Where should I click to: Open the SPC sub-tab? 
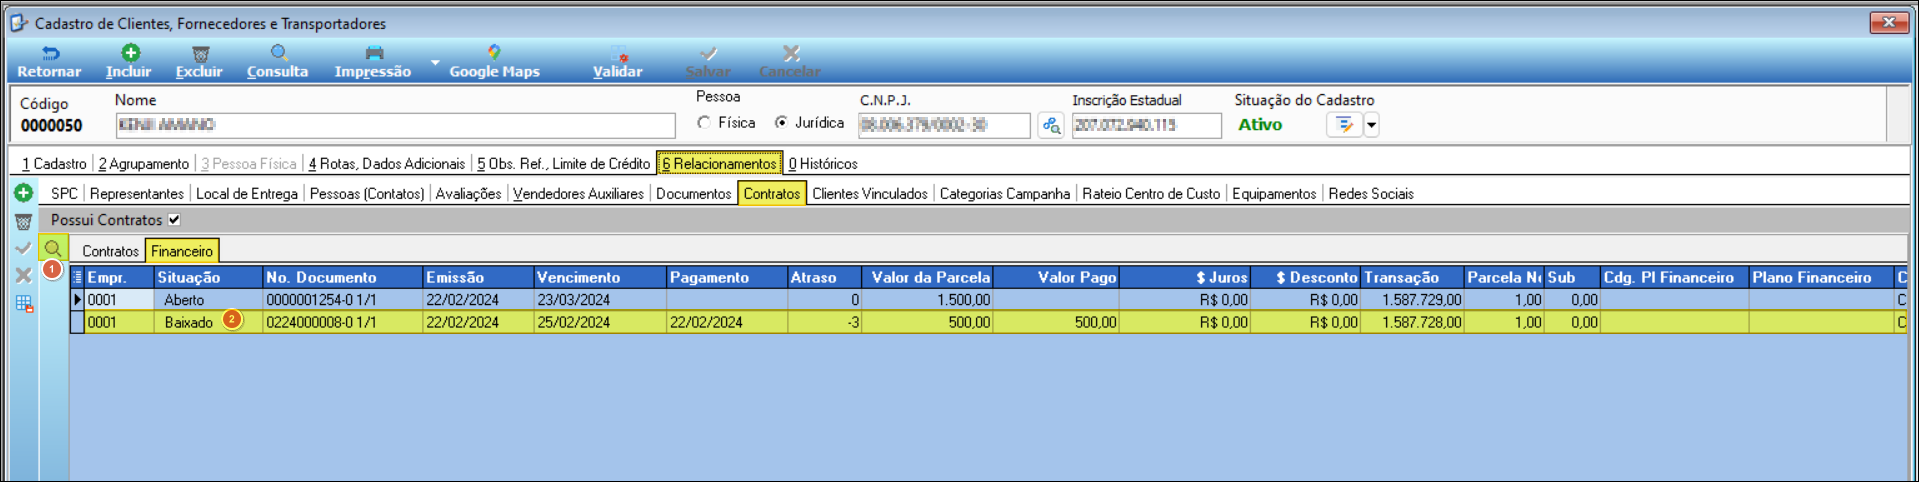tap(64, 194)
